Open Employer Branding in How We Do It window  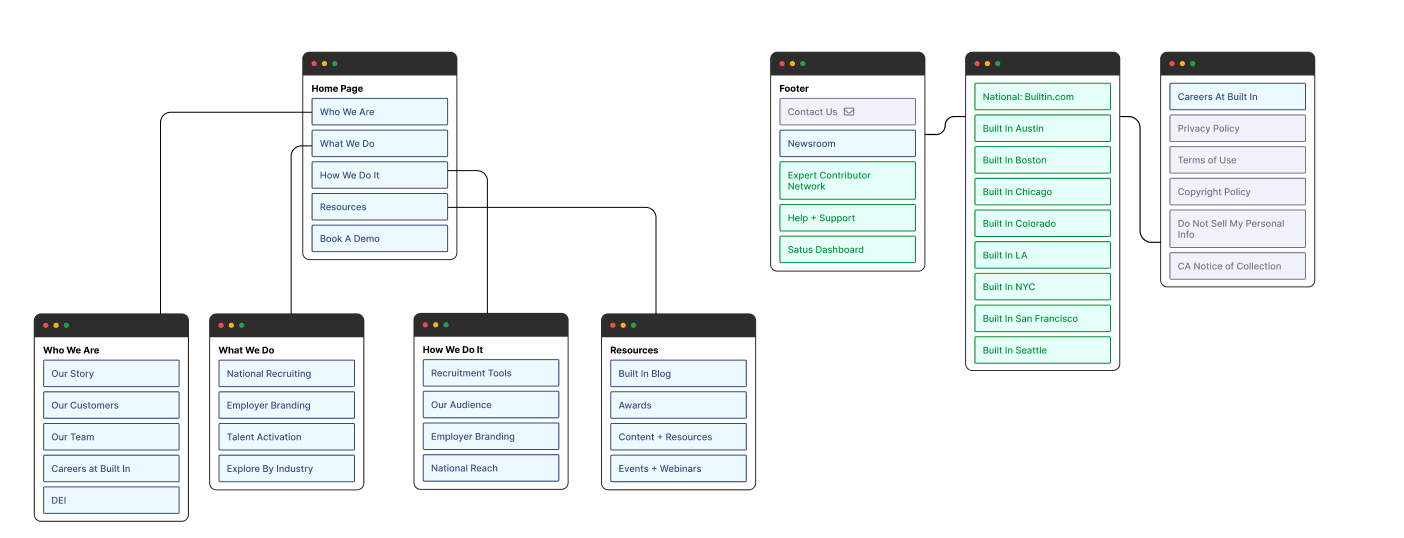(x=491, y=436)
